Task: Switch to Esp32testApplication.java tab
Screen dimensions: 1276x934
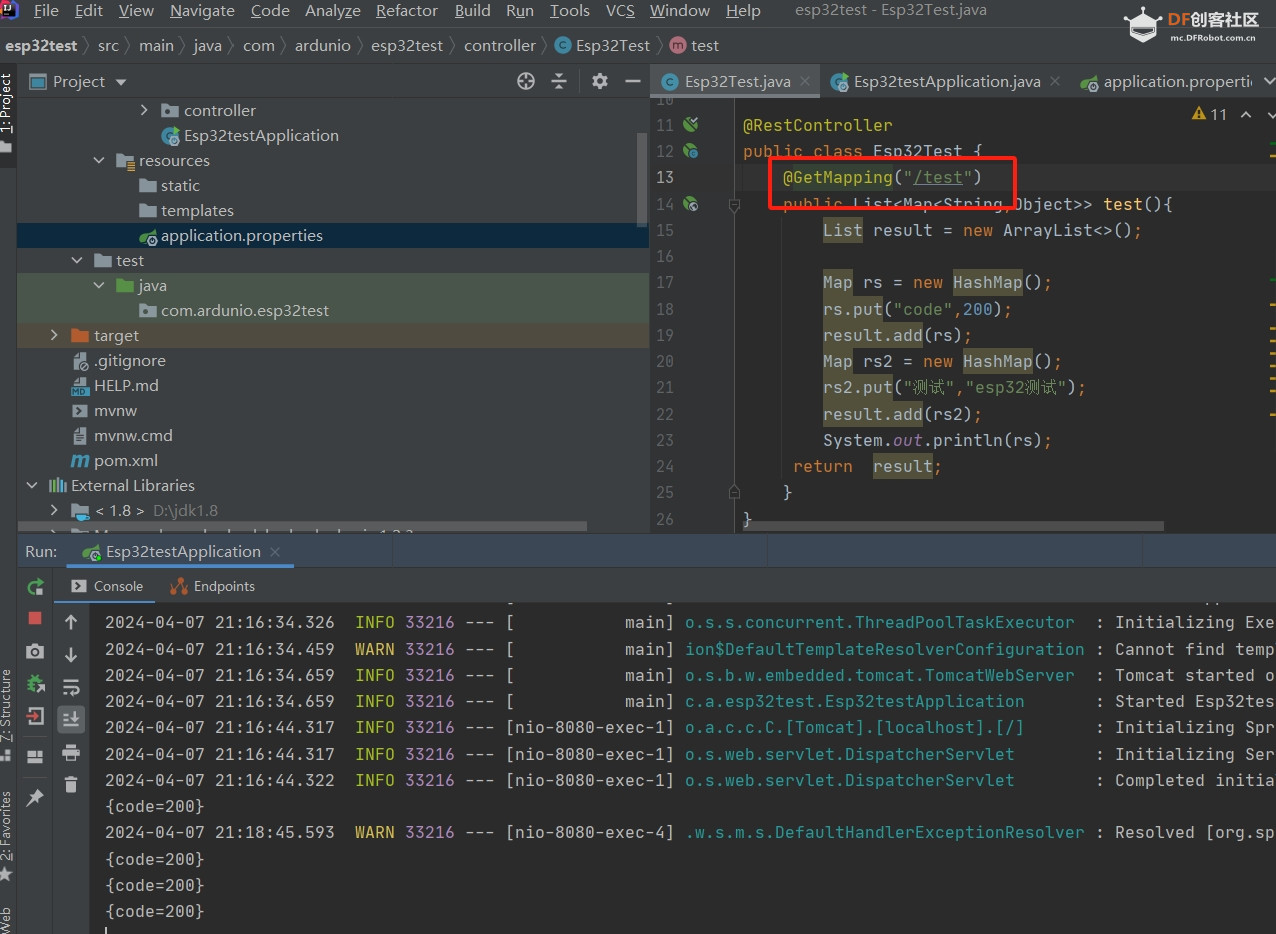Action: pos(946,82)
